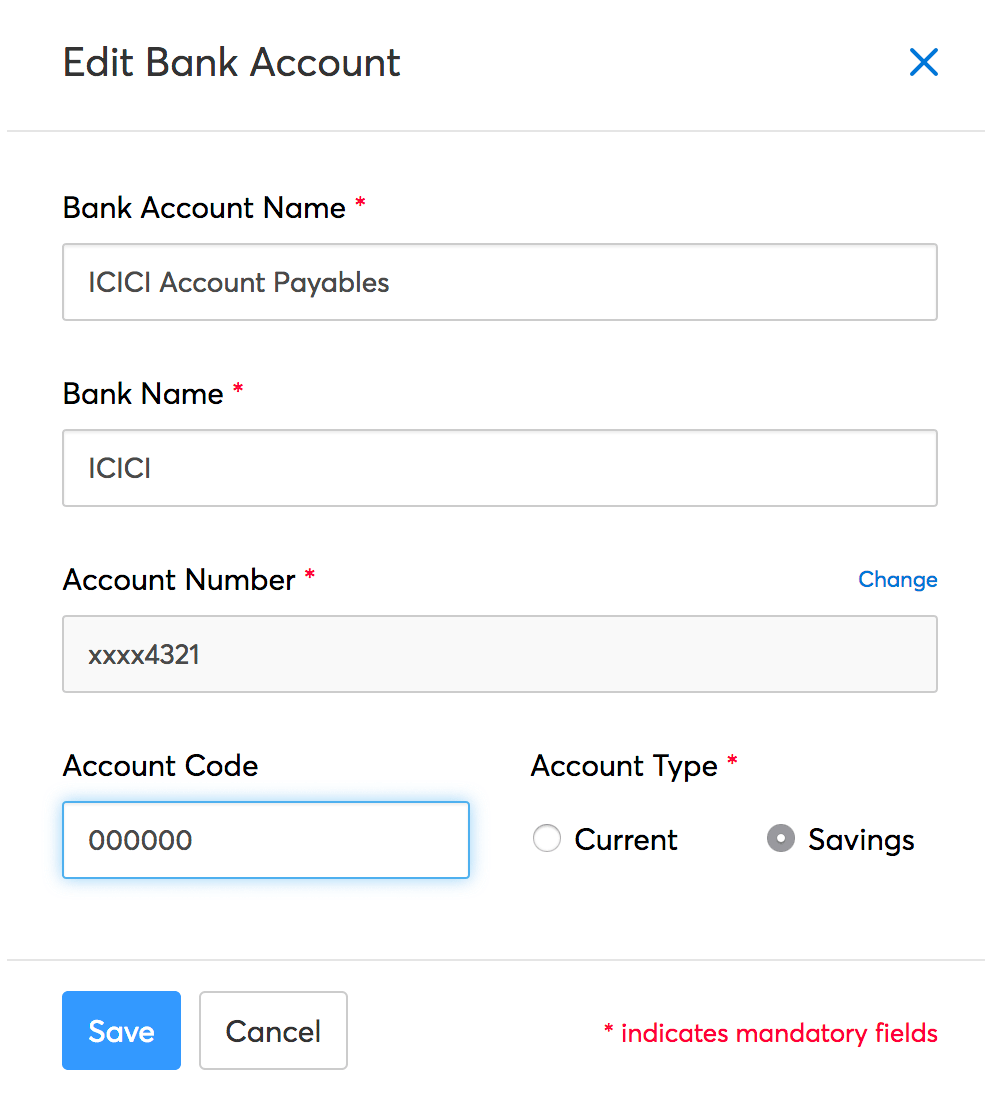This screenshot has width=992, height=1116.
Task: Close the Edit Bank Account dialog
Action: pos(923,63)
